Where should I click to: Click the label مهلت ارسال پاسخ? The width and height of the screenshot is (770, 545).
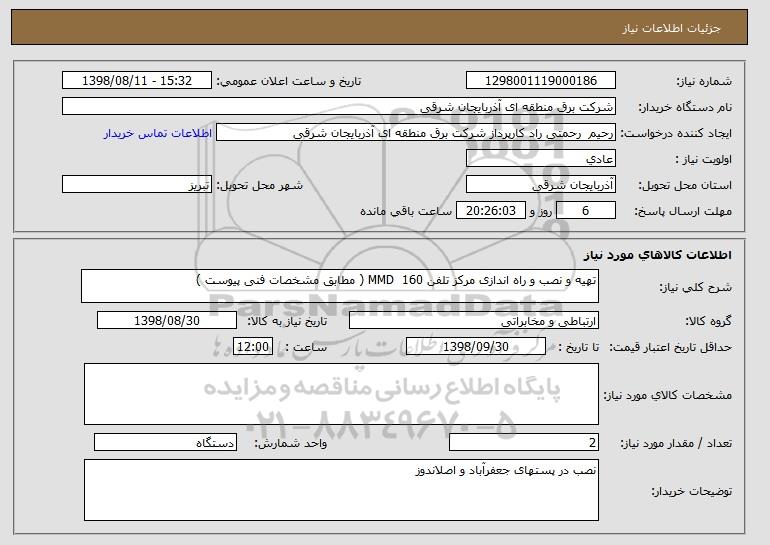[683, 212]
